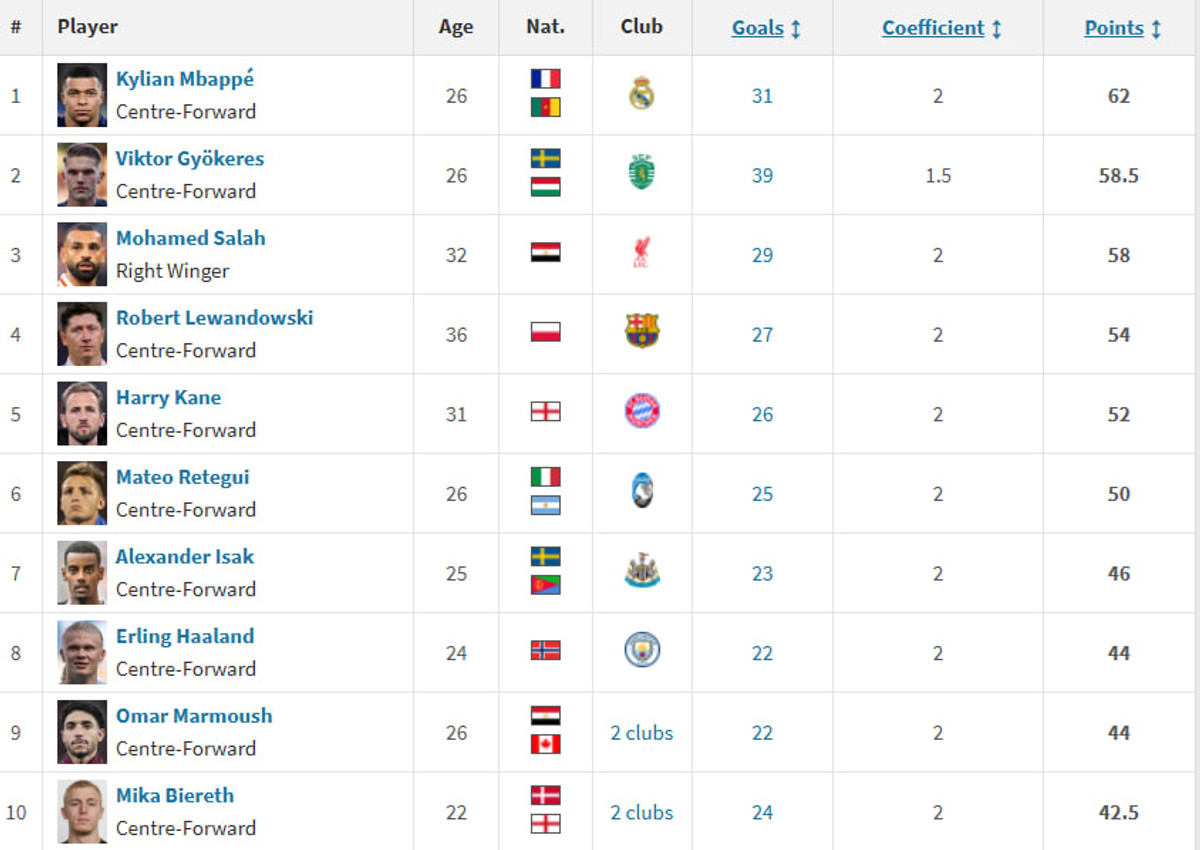This screenshot has width=1200, height=850.
Task: Open Viktor Gyökeres player profile link
Action: 190,159
